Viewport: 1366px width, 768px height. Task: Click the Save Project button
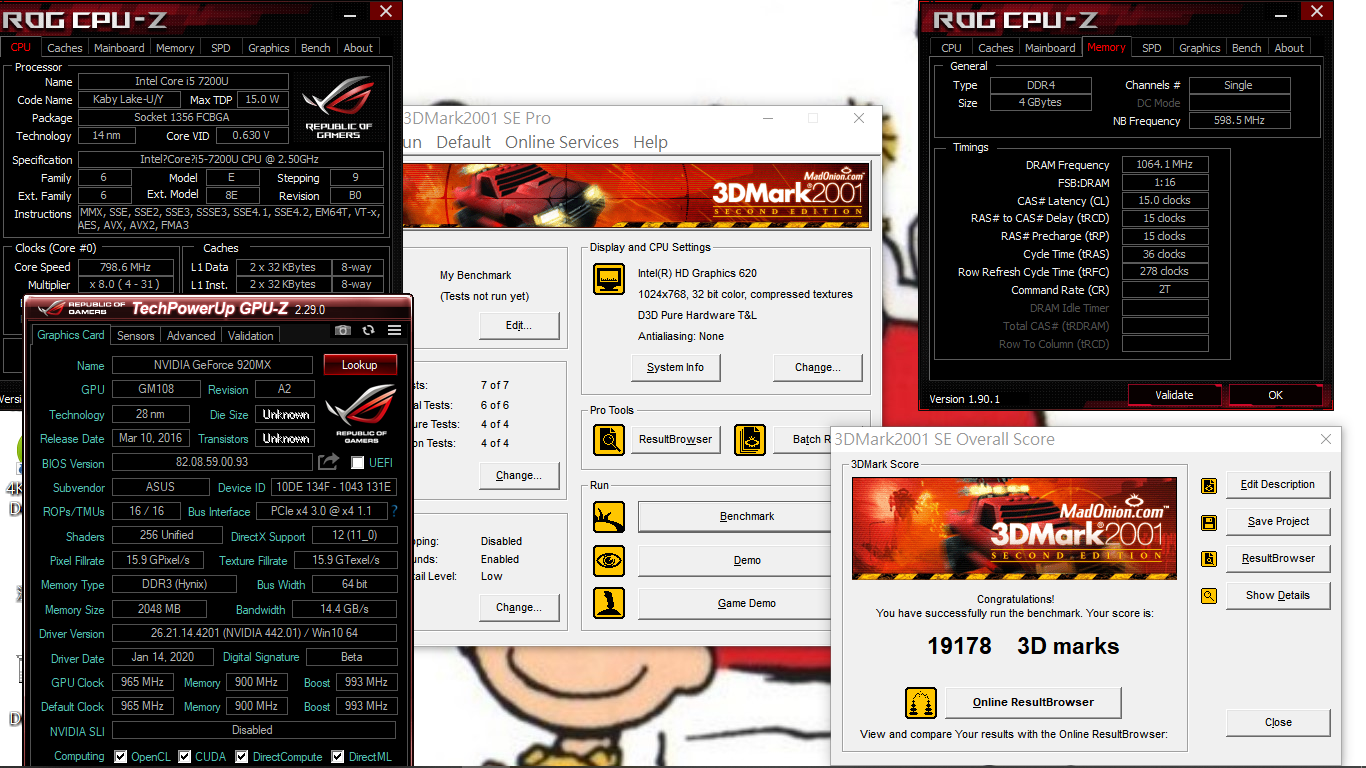(x=1278, y=522)
